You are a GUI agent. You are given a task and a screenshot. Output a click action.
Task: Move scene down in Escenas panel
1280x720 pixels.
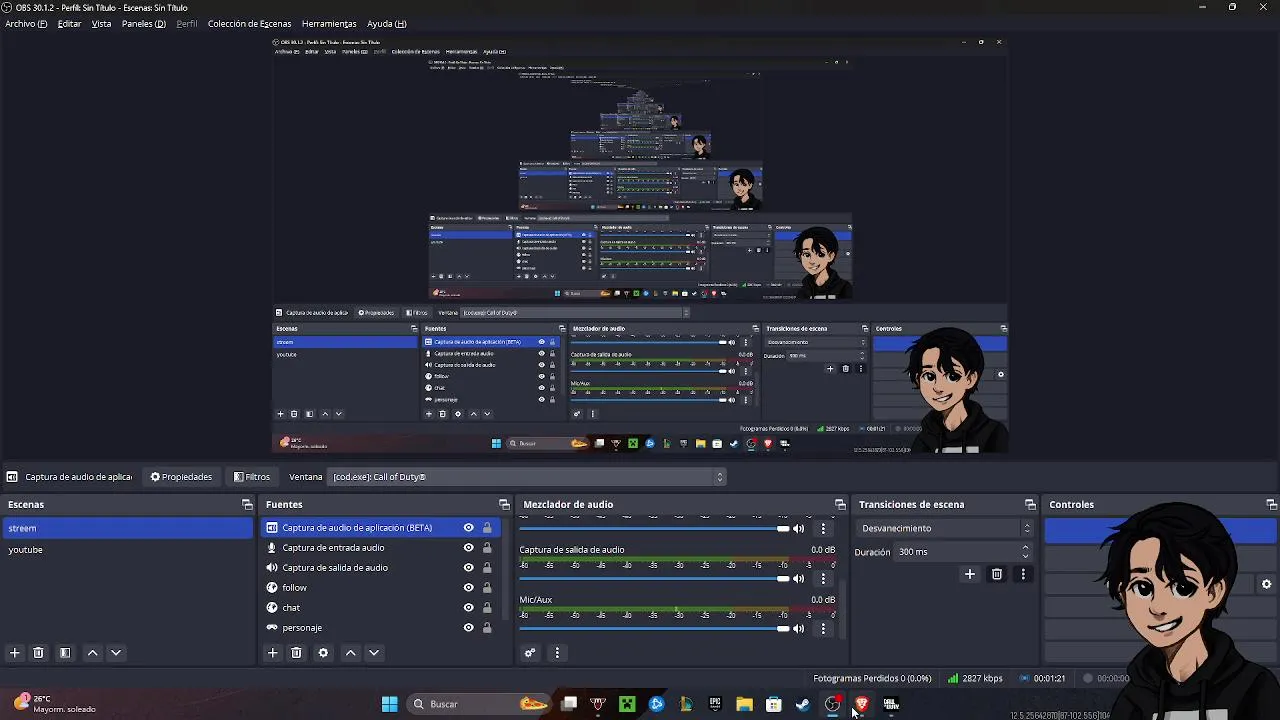tap(116, 653)
